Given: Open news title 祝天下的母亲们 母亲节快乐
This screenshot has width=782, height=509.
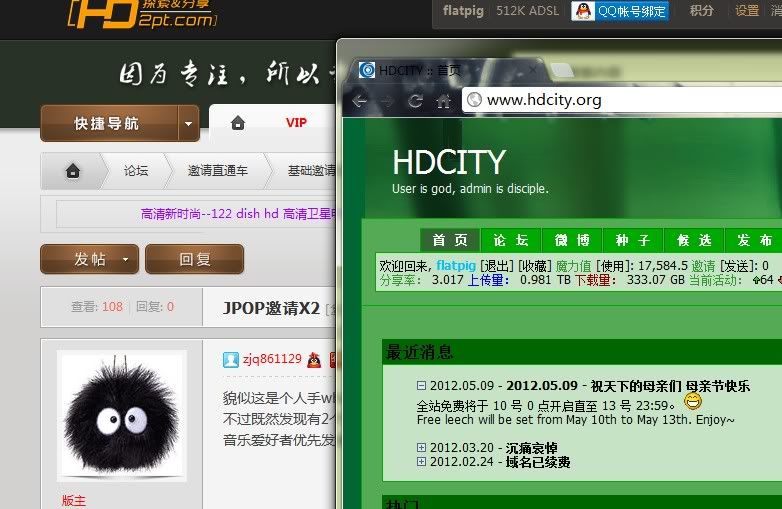Looking at the screenshot, I should [x=670, y=386].
